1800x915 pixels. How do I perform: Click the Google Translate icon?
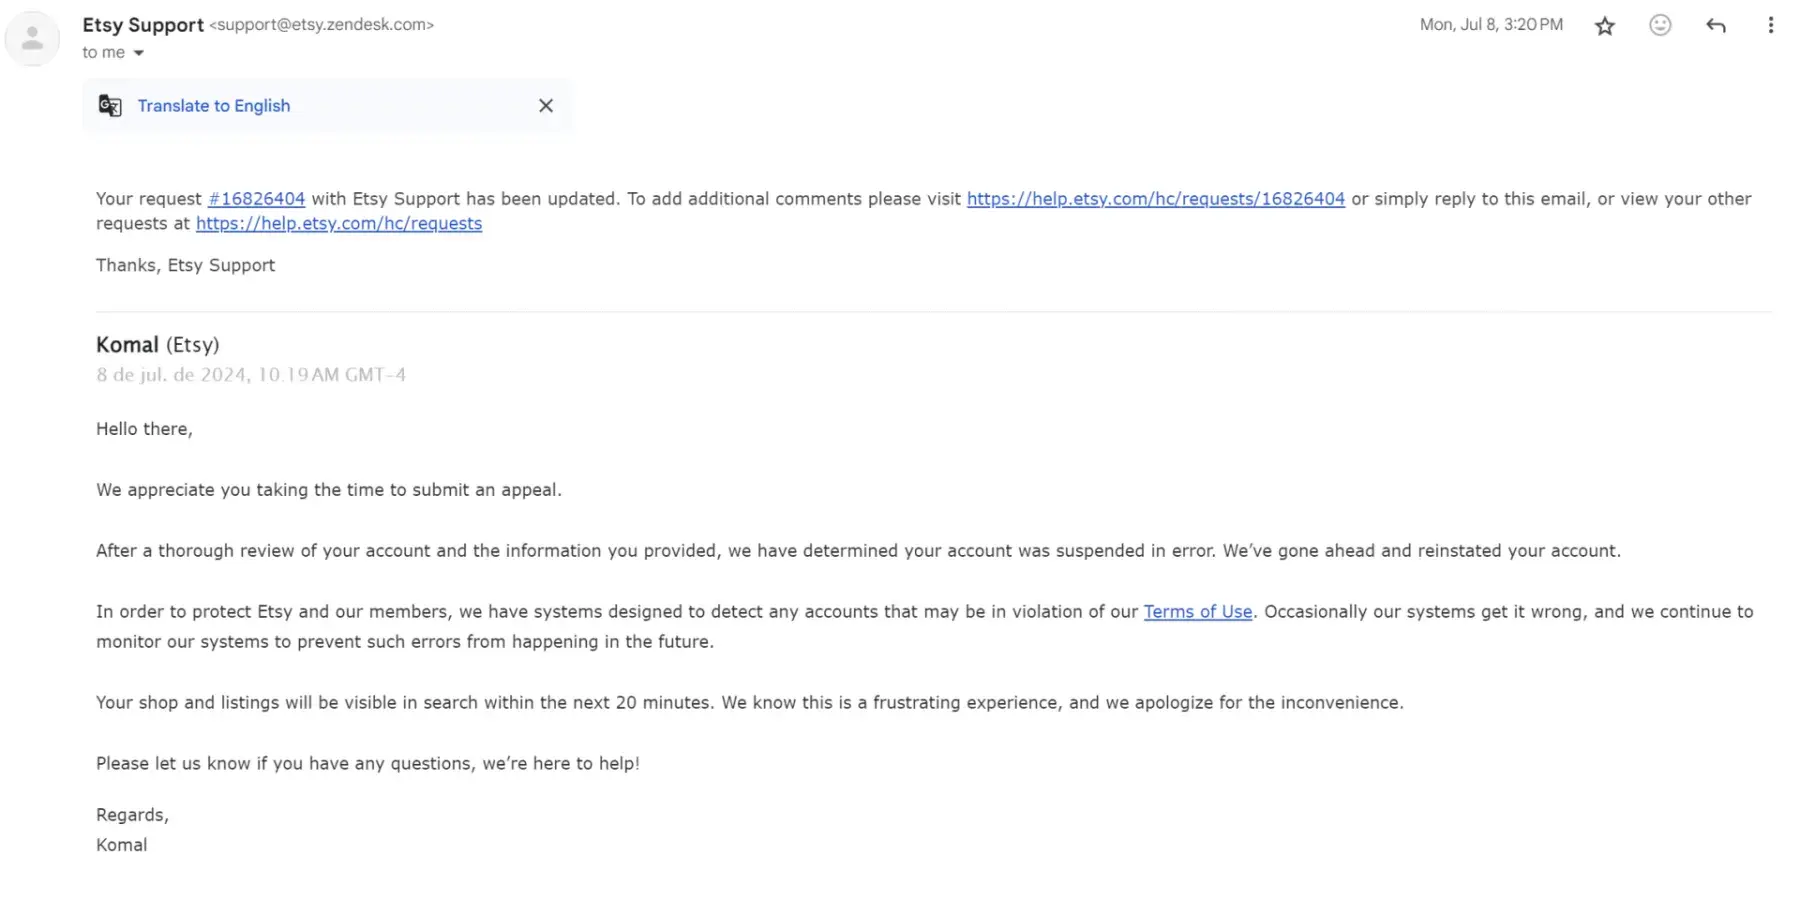[x=110, y=106]
